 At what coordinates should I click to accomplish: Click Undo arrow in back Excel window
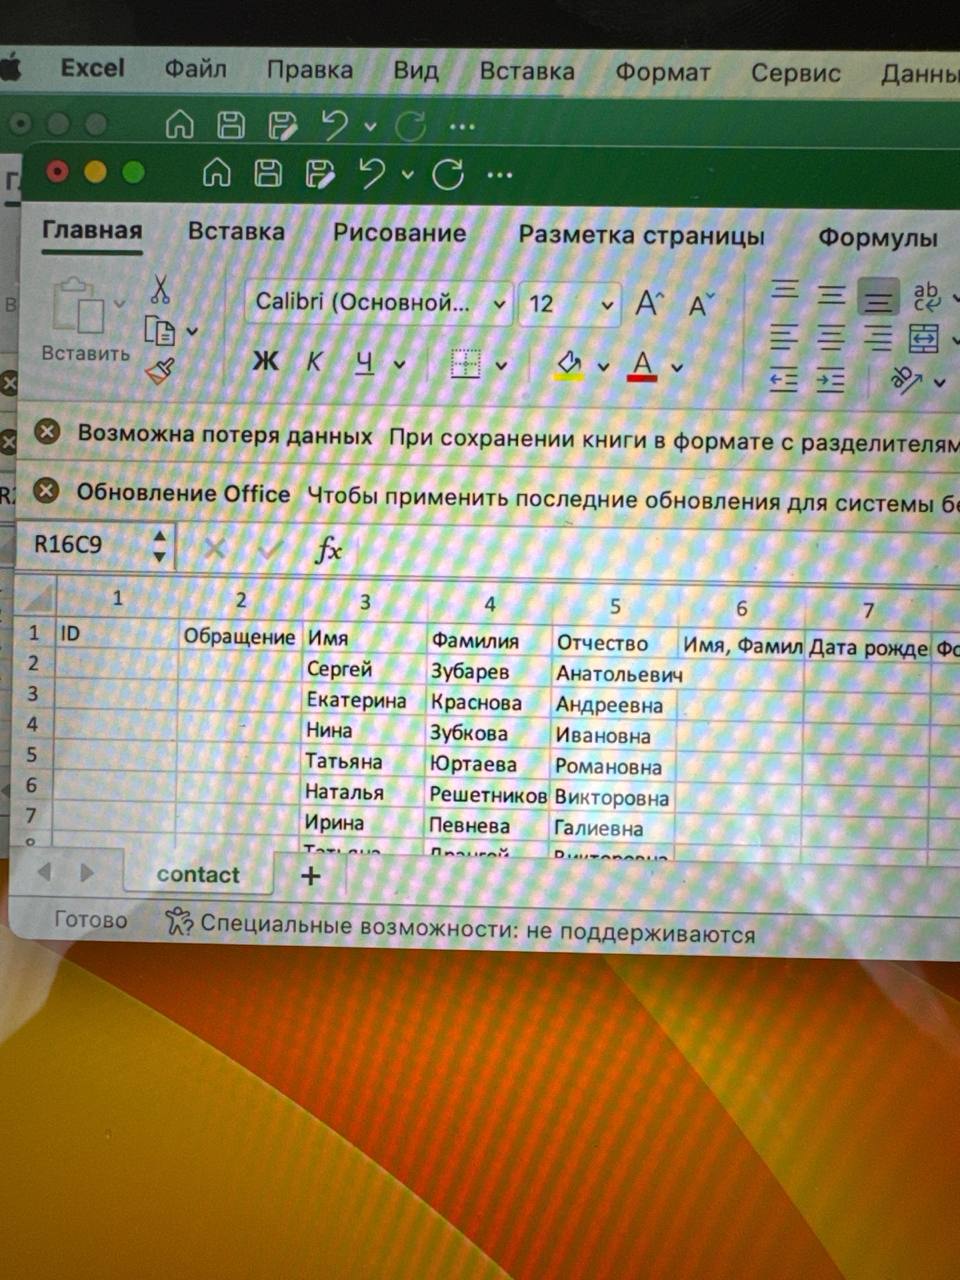click(335, 125)
